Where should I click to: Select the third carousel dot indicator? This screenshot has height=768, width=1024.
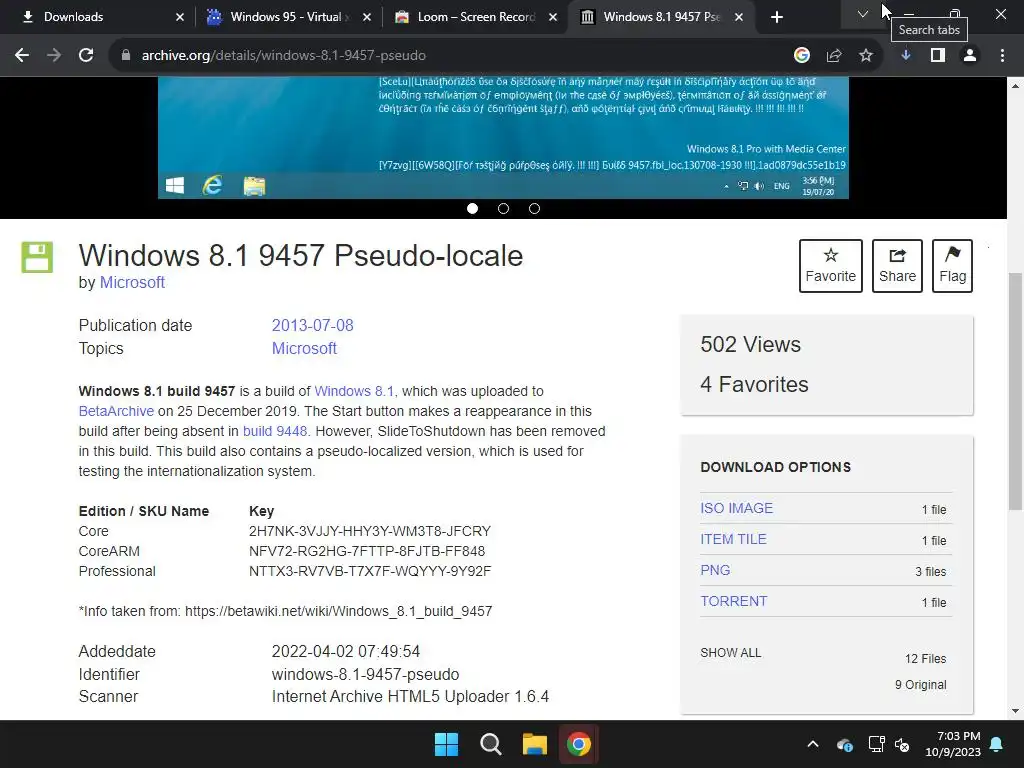tap(534, 208)
